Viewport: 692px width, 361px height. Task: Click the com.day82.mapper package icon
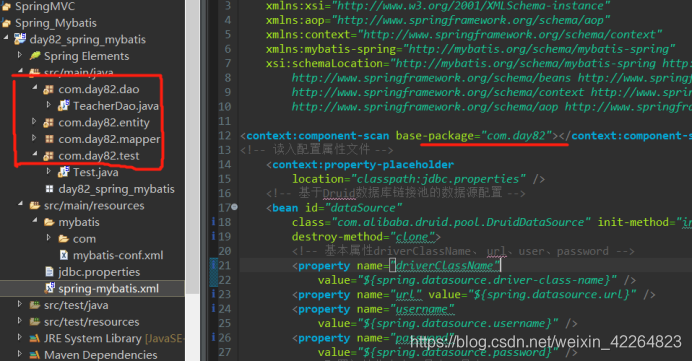point(49,139)
